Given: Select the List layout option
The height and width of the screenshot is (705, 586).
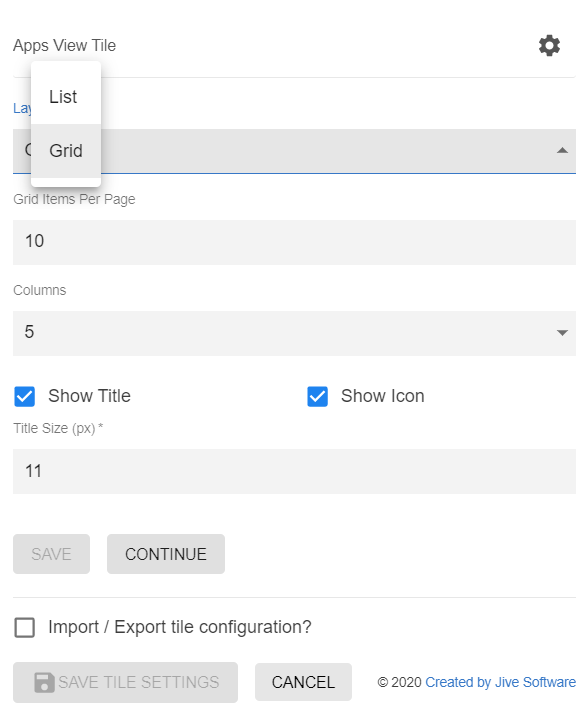Looking at the screenshot, I should click(x=66, y=97).
